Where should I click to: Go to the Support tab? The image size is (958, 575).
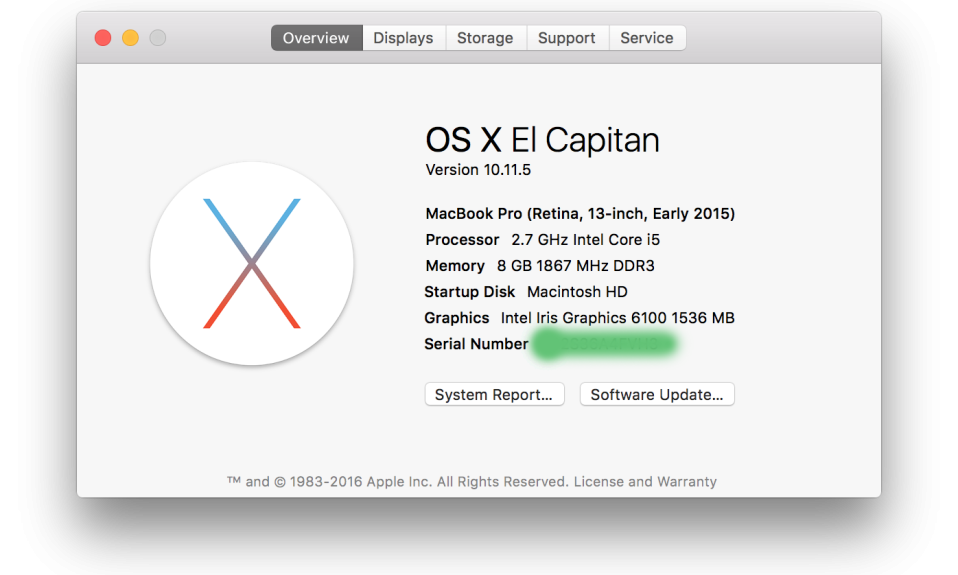(566, 38)
